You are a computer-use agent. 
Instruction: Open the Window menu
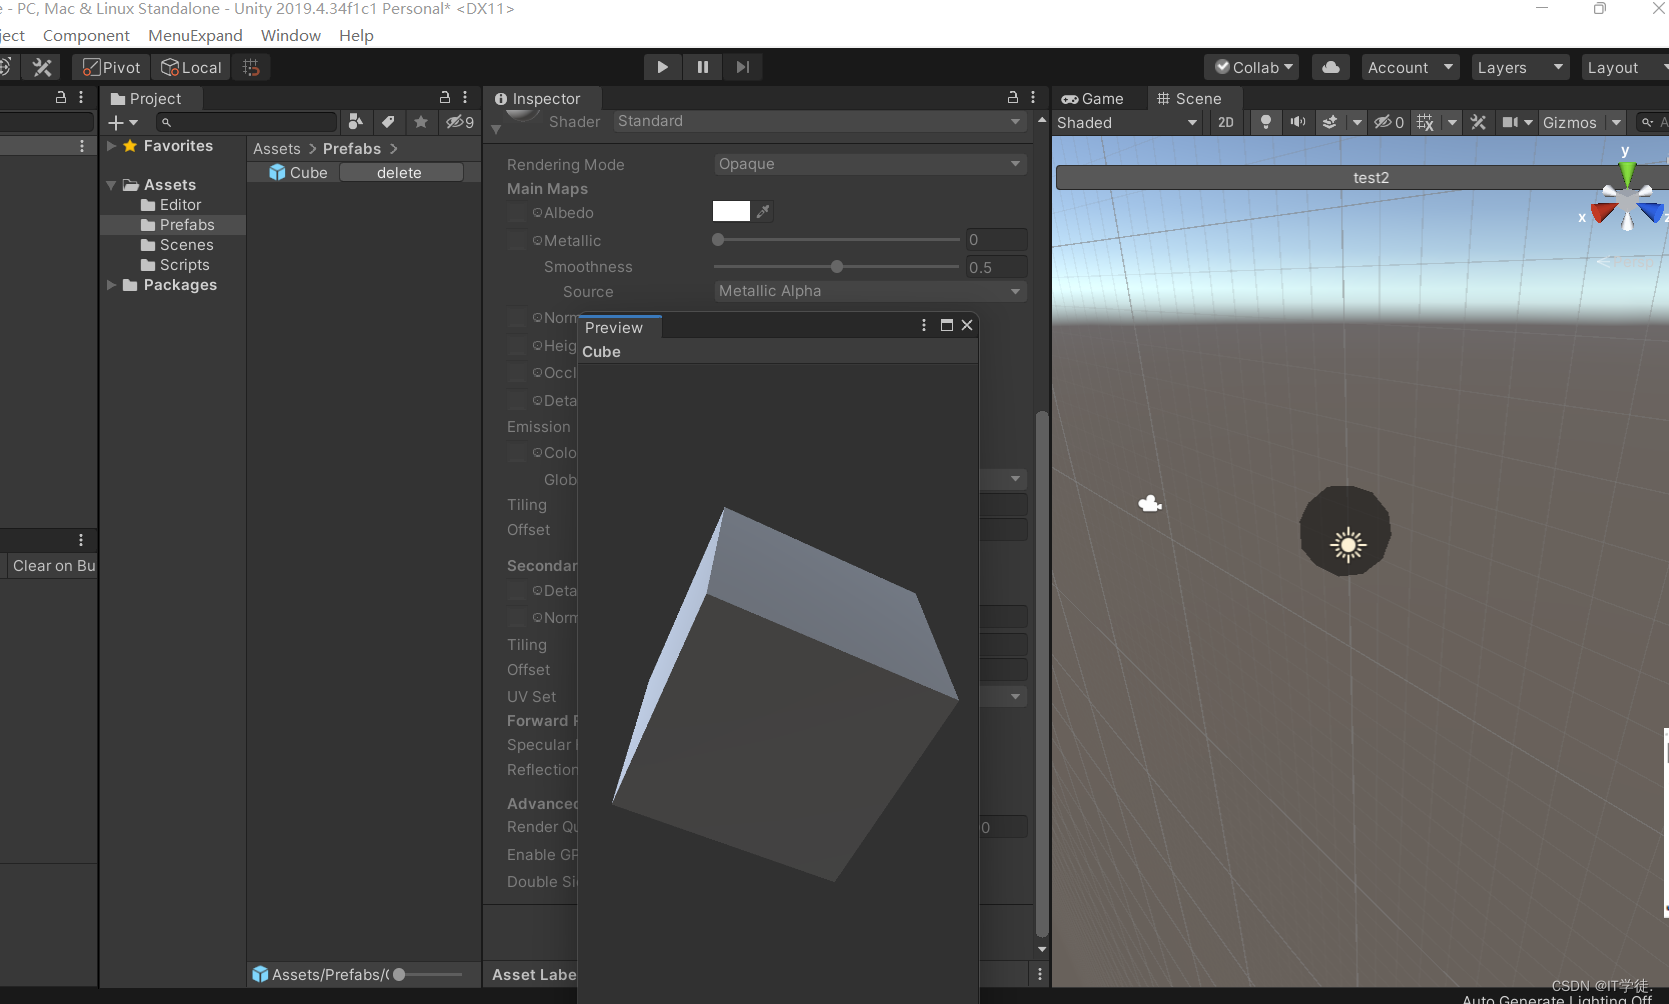[290, 35]
